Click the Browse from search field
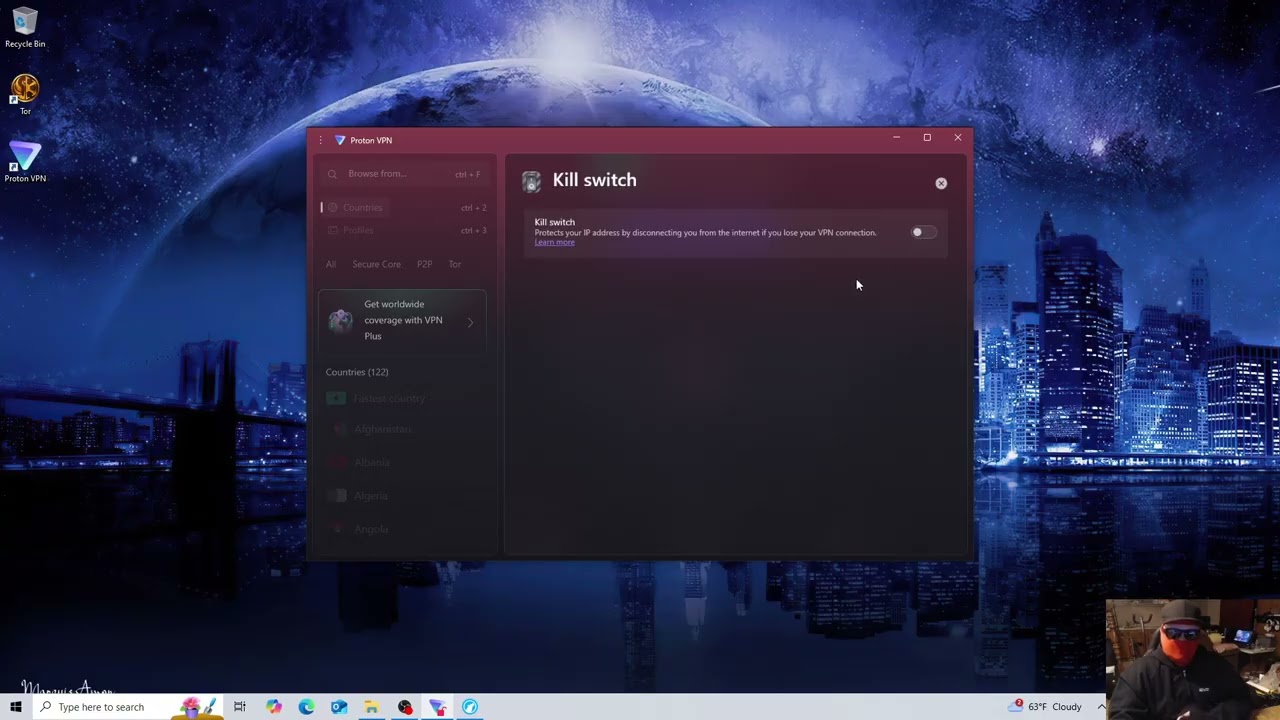The image size is (1280, 720). [404, 174]
